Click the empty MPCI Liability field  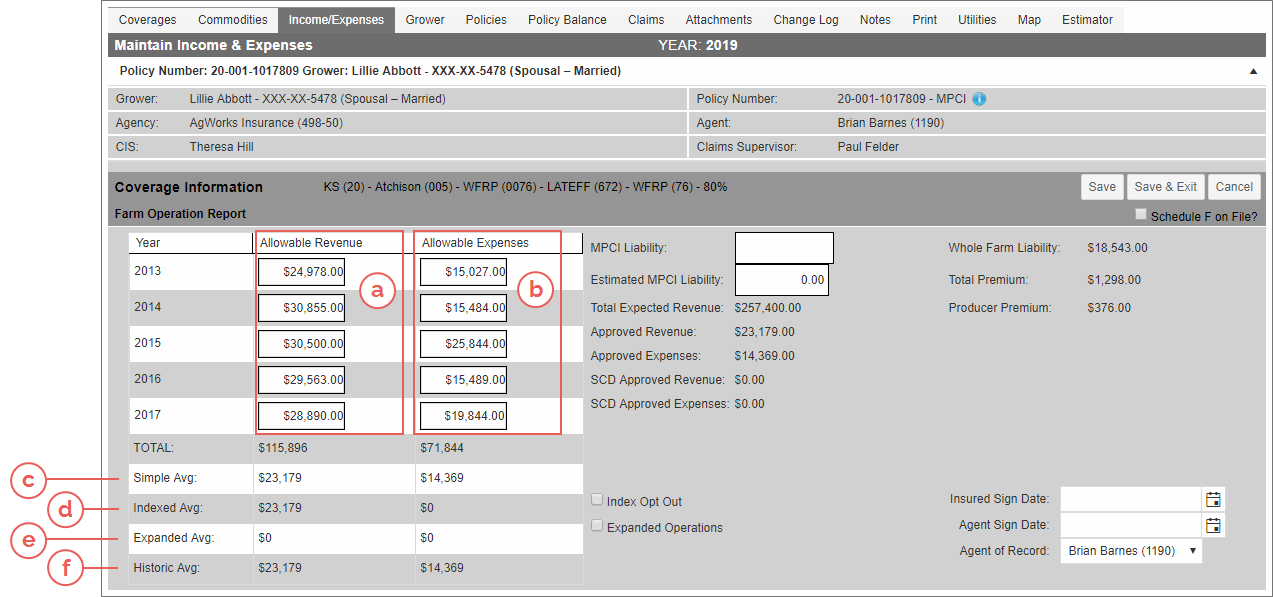[784, 248]
